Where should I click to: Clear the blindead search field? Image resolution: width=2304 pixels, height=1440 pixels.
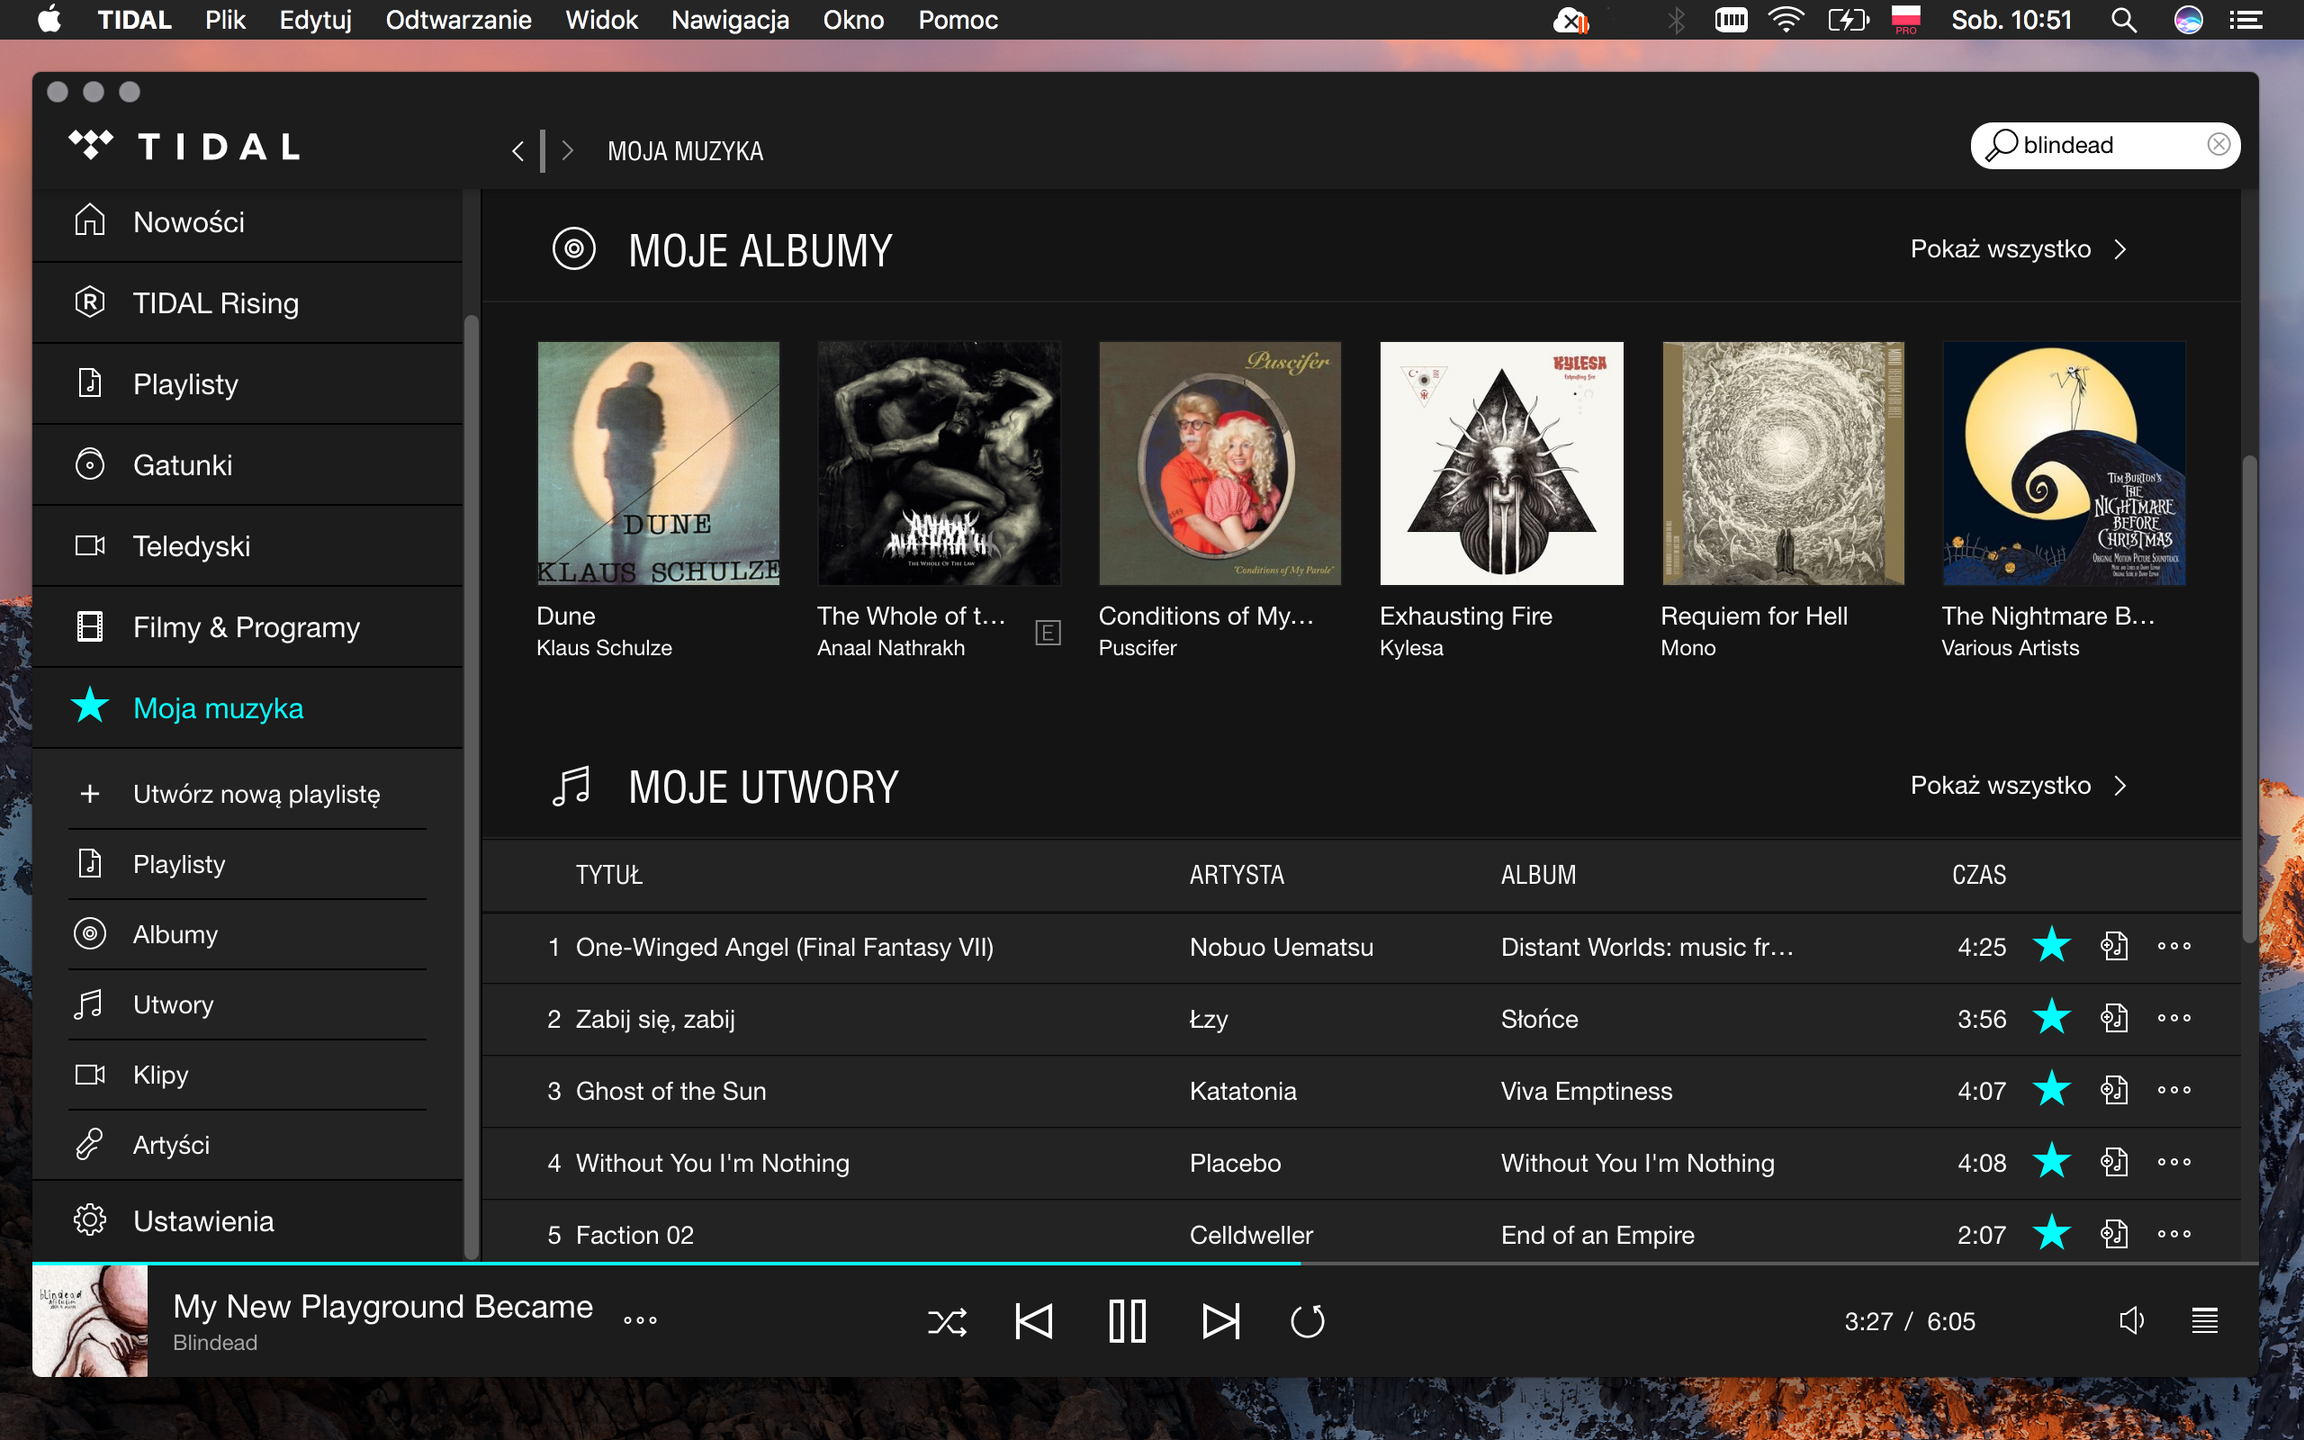[2218, 145]
